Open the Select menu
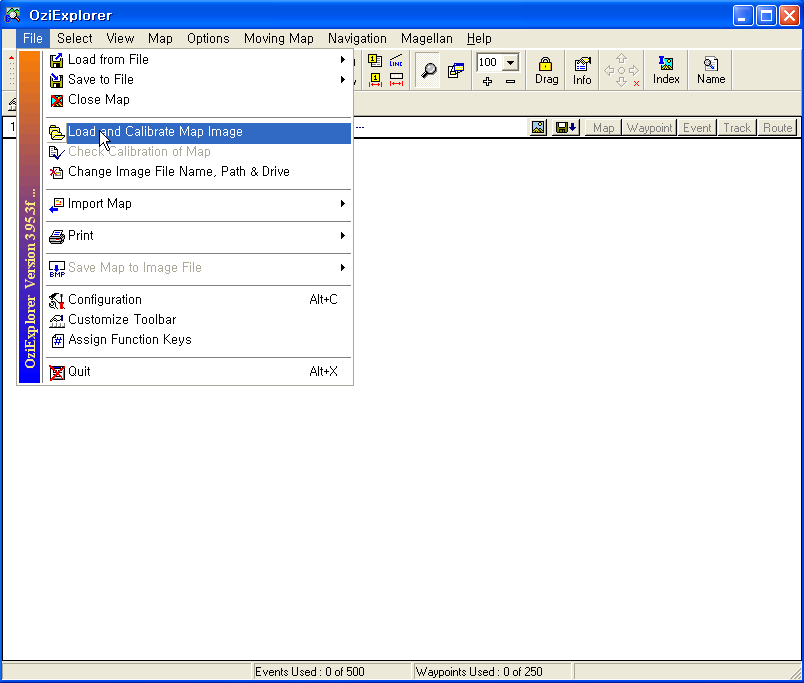 pos(75,38)
